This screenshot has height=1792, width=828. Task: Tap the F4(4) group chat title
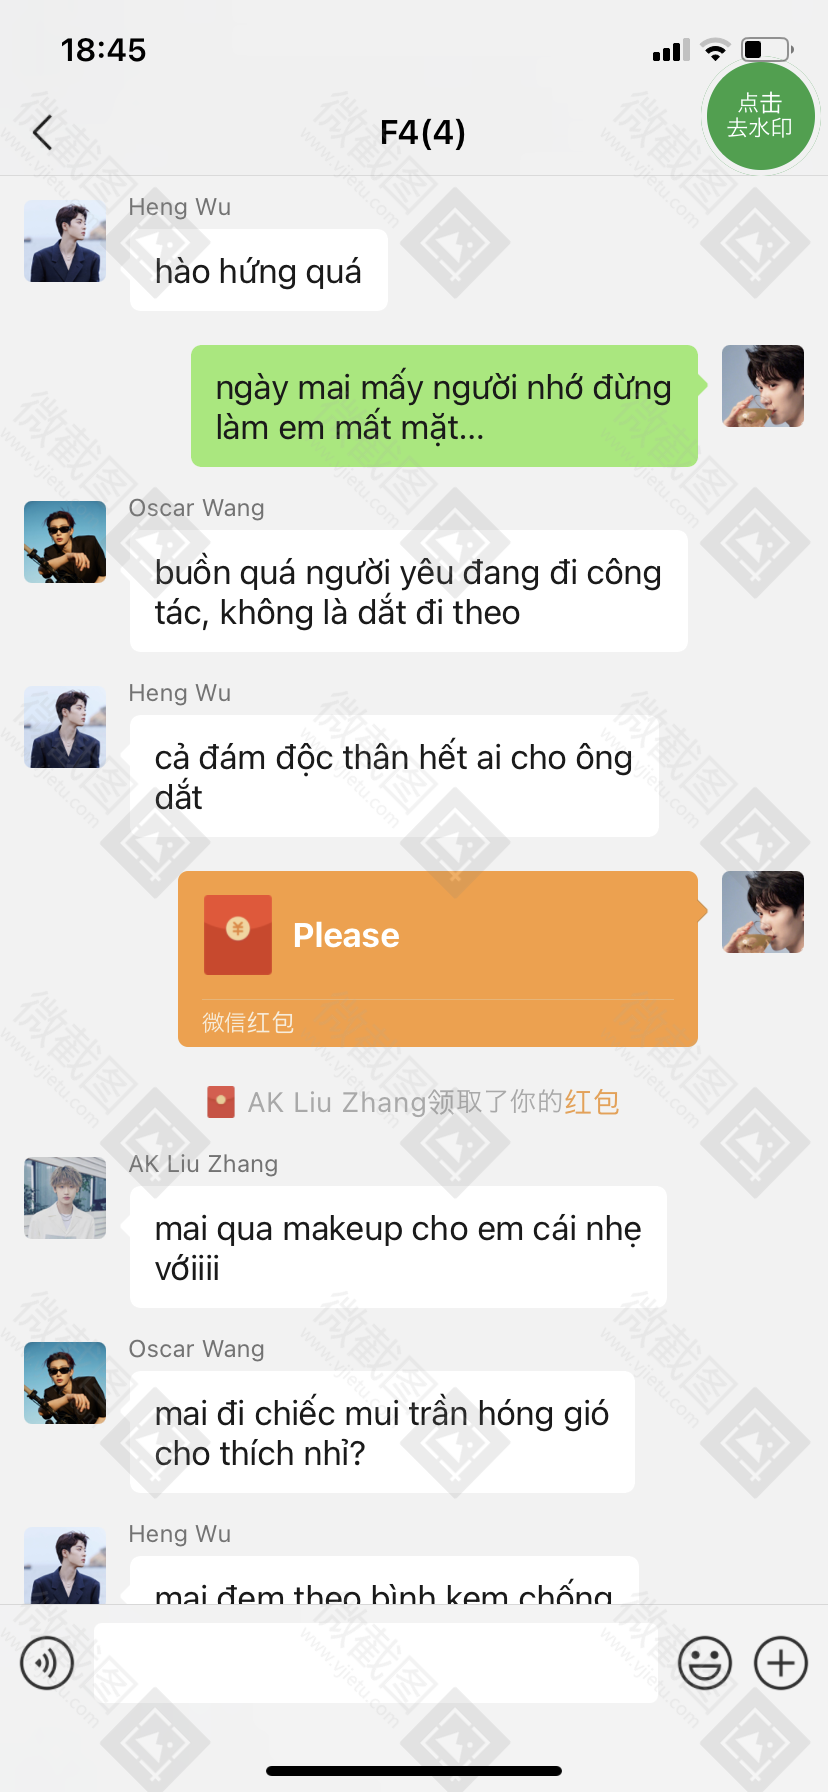(423, 132)
